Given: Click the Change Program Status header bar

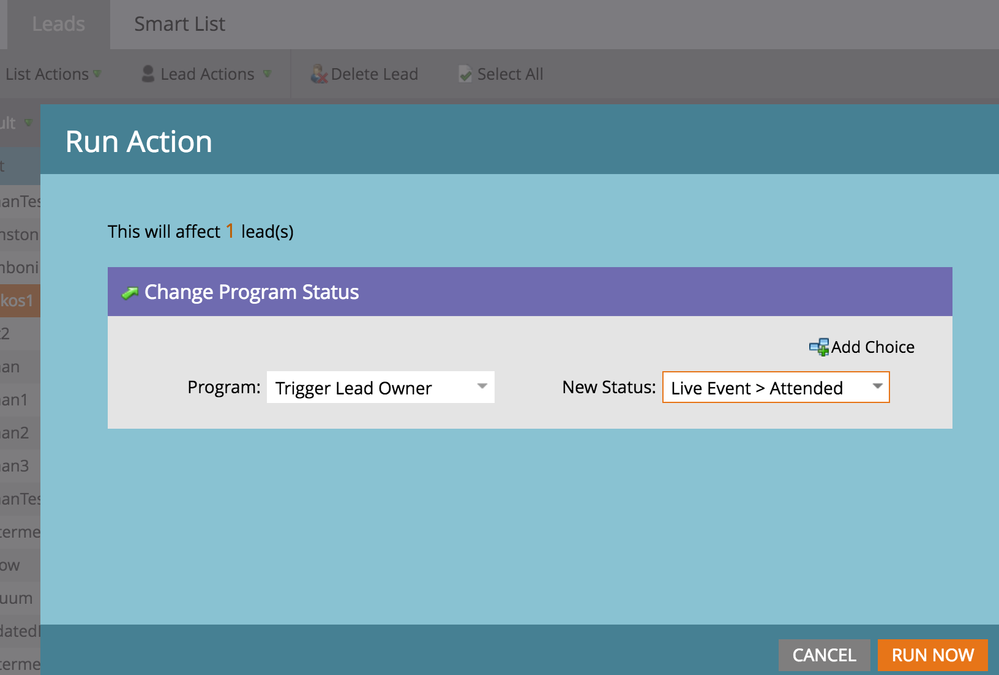Looking at the screenshot, I should 529,292.
